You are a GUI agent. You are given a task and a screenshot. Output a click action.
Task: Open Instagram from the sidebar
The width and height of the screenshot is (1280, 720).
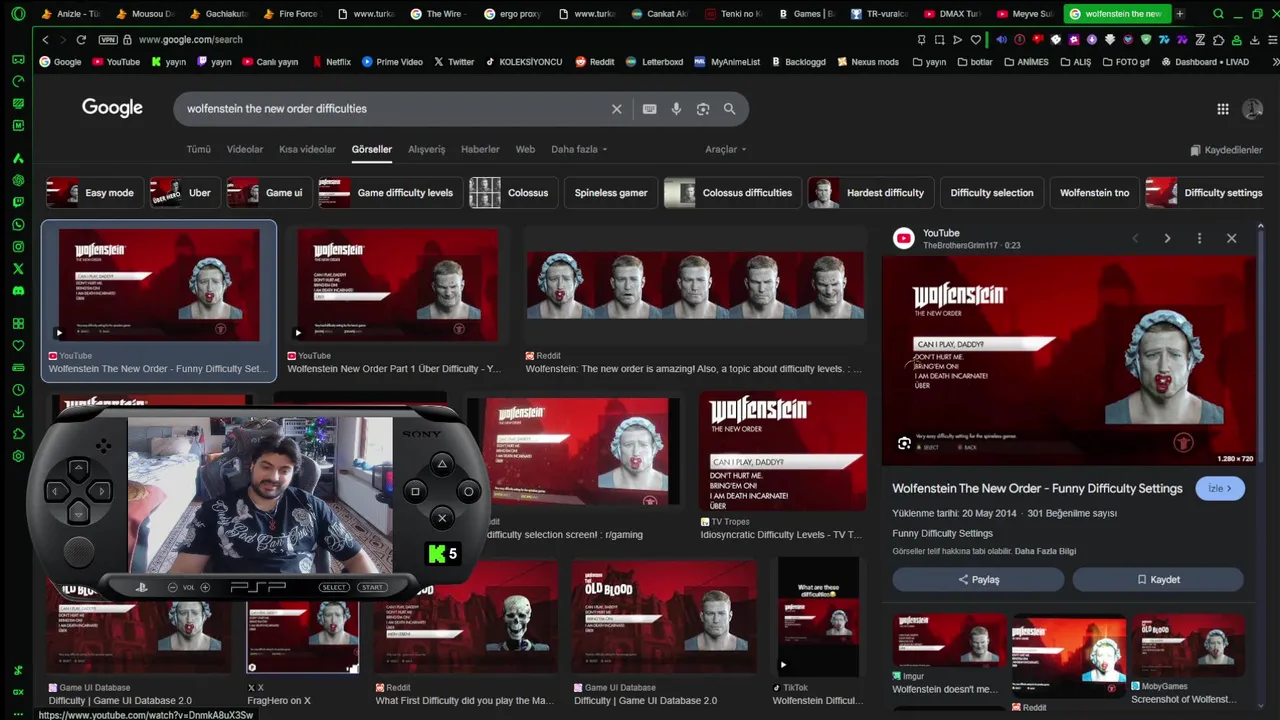tap(18, 246)
